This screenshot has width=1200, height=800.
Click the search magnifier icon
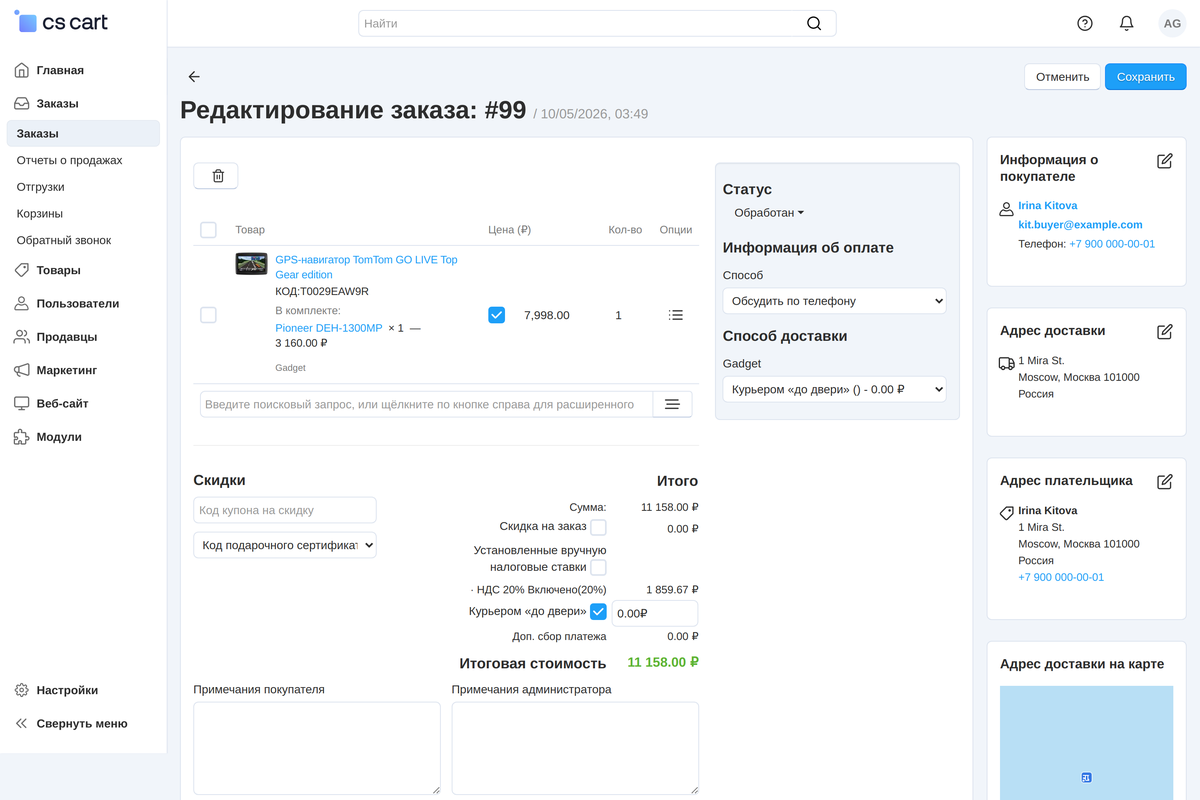pyautogui.click(x=814, y=23)
